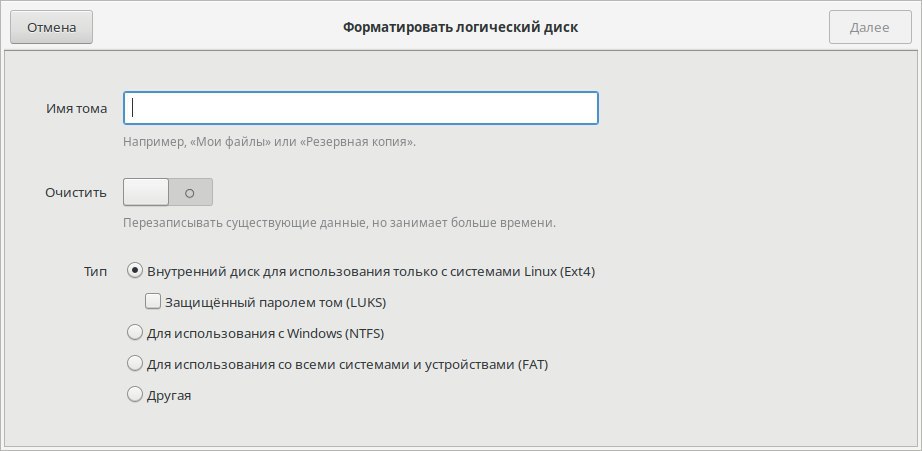Click the Имя тома label
Screen dimensions: 922x451
[x=76, y=108]
